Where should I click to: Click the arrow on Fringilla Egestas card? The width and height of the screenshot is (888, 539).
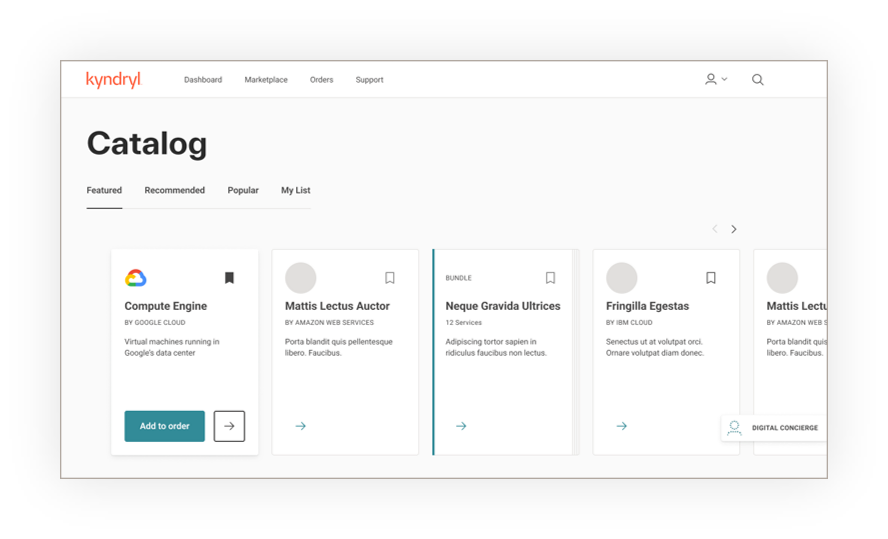622,426
